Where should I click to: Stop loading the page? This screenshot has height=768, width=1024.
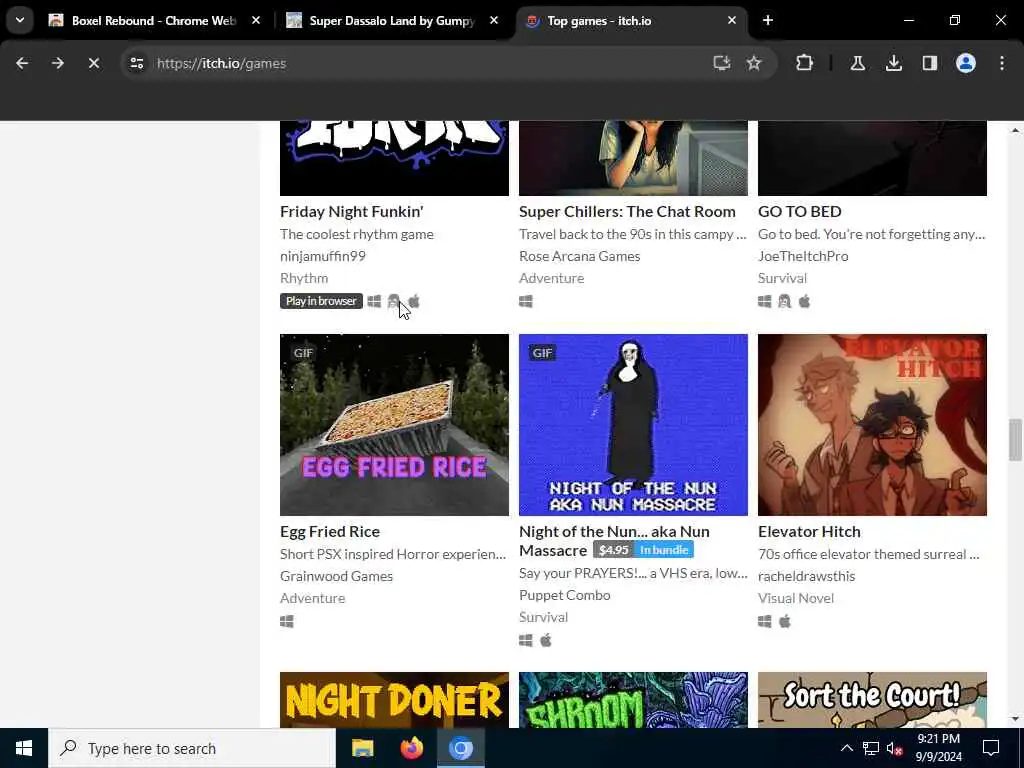pos(93,63)
